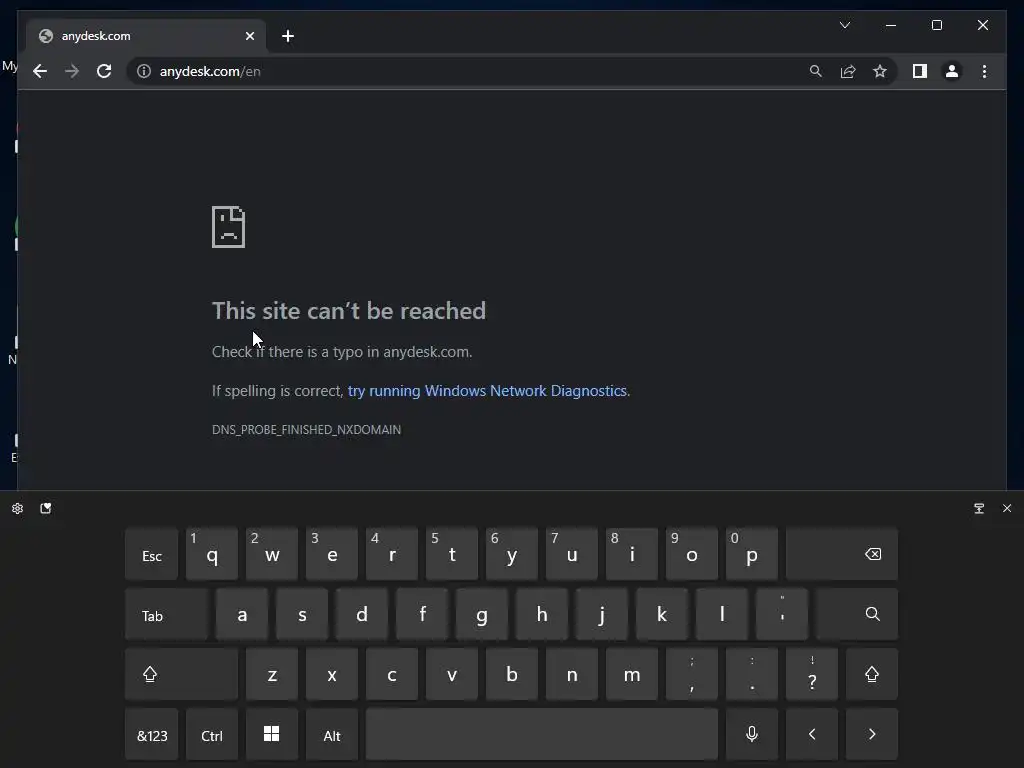Screen dimensions: 1024x768
Task: Select the anydesk.com tab
Action: coord(146,36)
